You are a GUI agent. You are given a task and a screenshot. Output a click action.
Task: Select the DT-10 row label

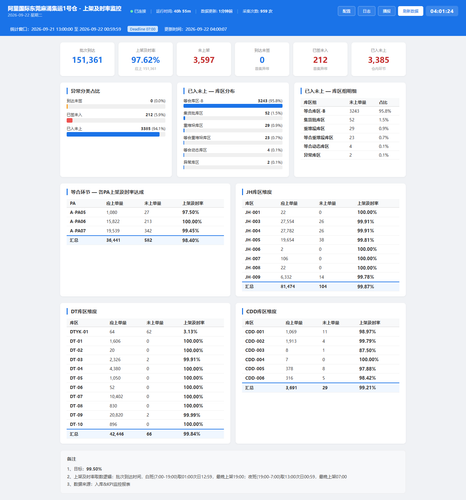point(76,424)
